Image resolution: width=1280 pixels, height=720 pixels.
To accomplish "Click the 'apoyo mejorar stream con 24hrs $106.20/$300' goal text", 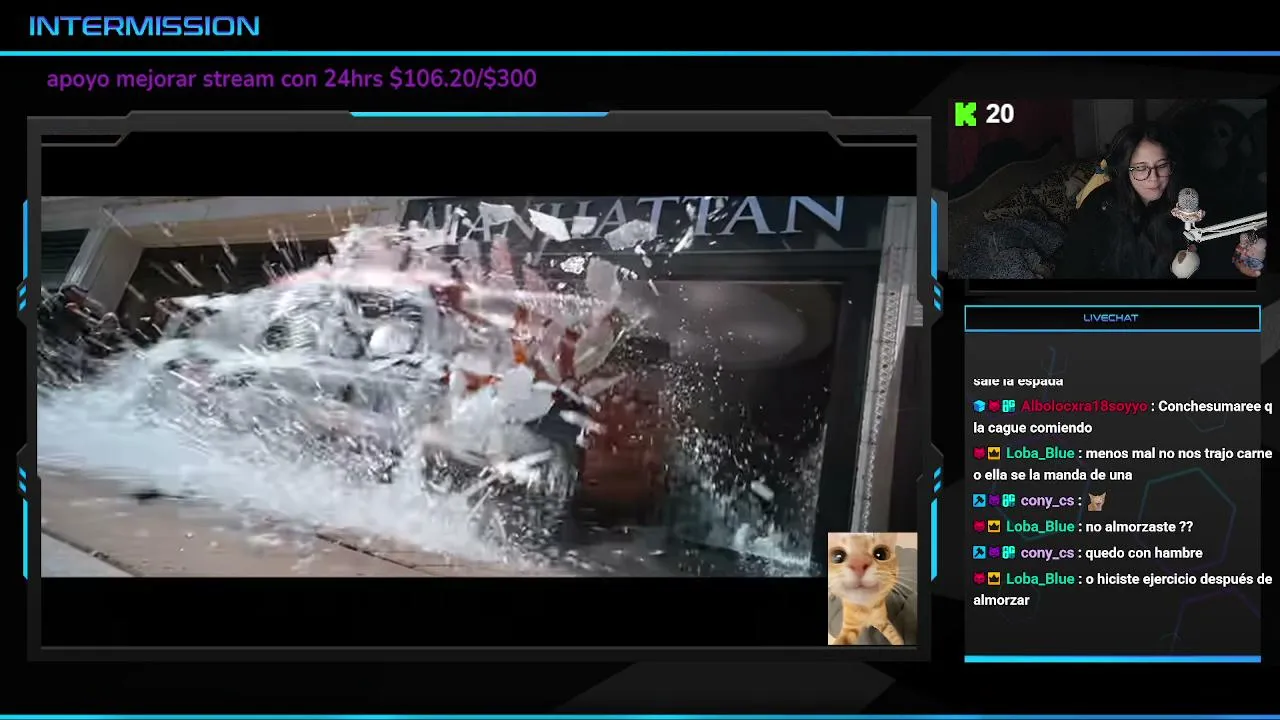I will tap(292, 78).
